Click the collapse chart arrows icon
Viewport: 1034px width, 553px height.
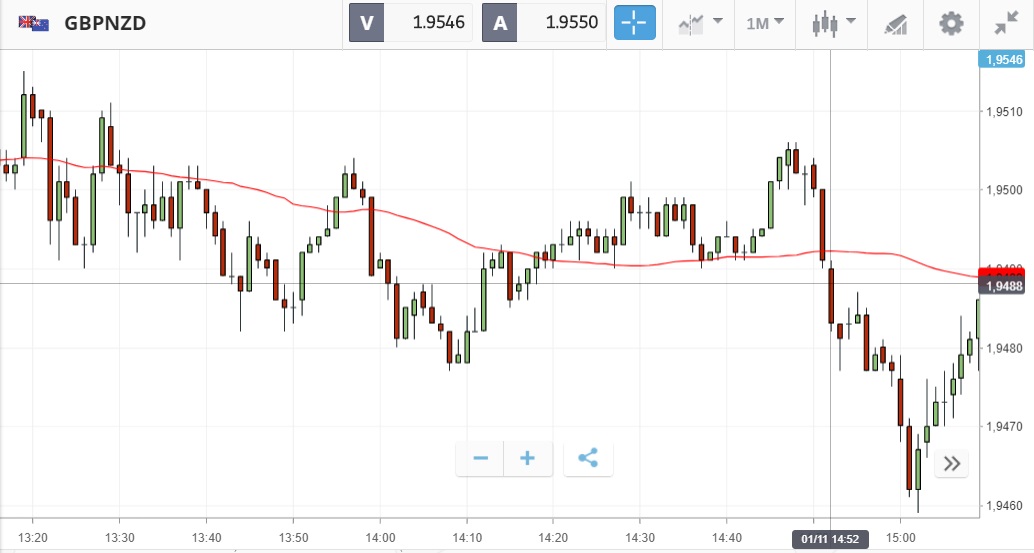(x=1005, y=23)
